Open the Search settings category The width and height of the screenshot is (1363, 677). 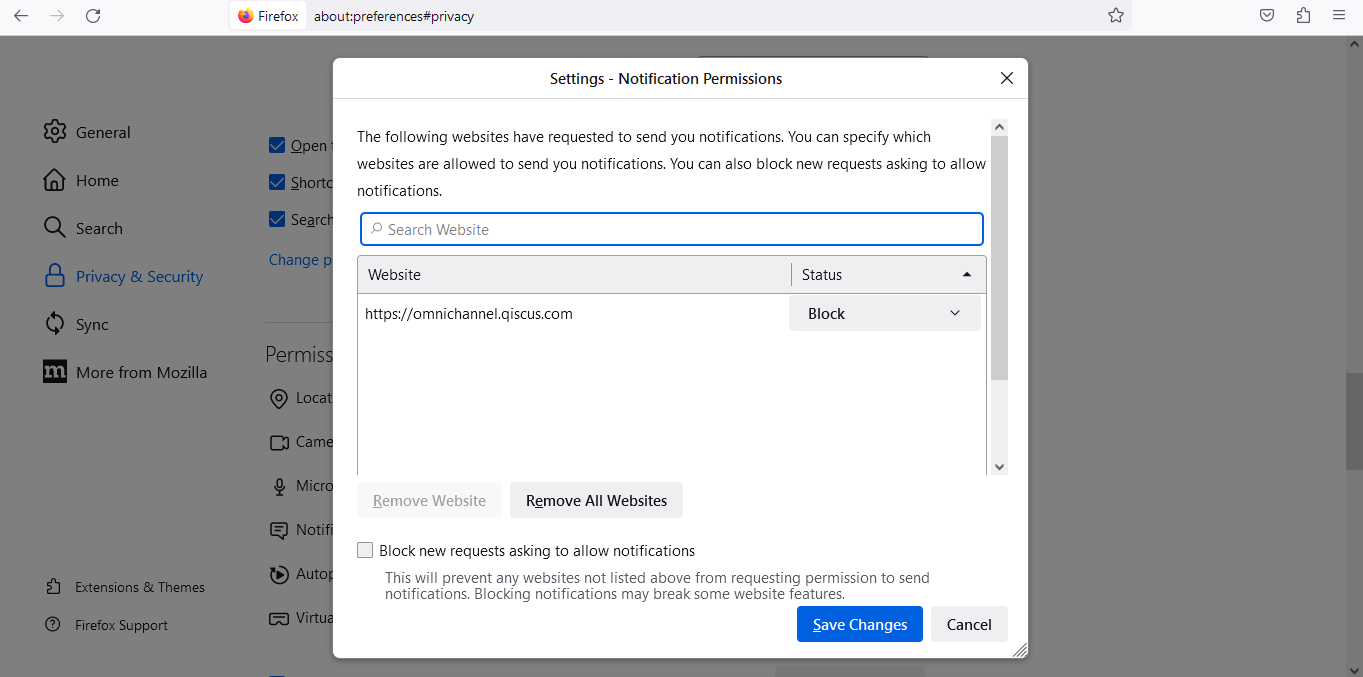pyautogui.click(x=99, y=228)
